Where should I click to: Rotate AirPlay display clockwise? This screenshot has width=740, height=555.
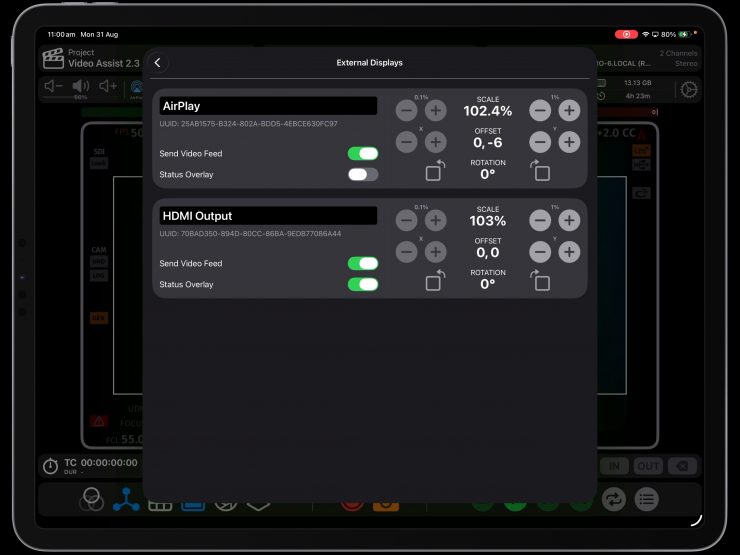coord(540,170)
